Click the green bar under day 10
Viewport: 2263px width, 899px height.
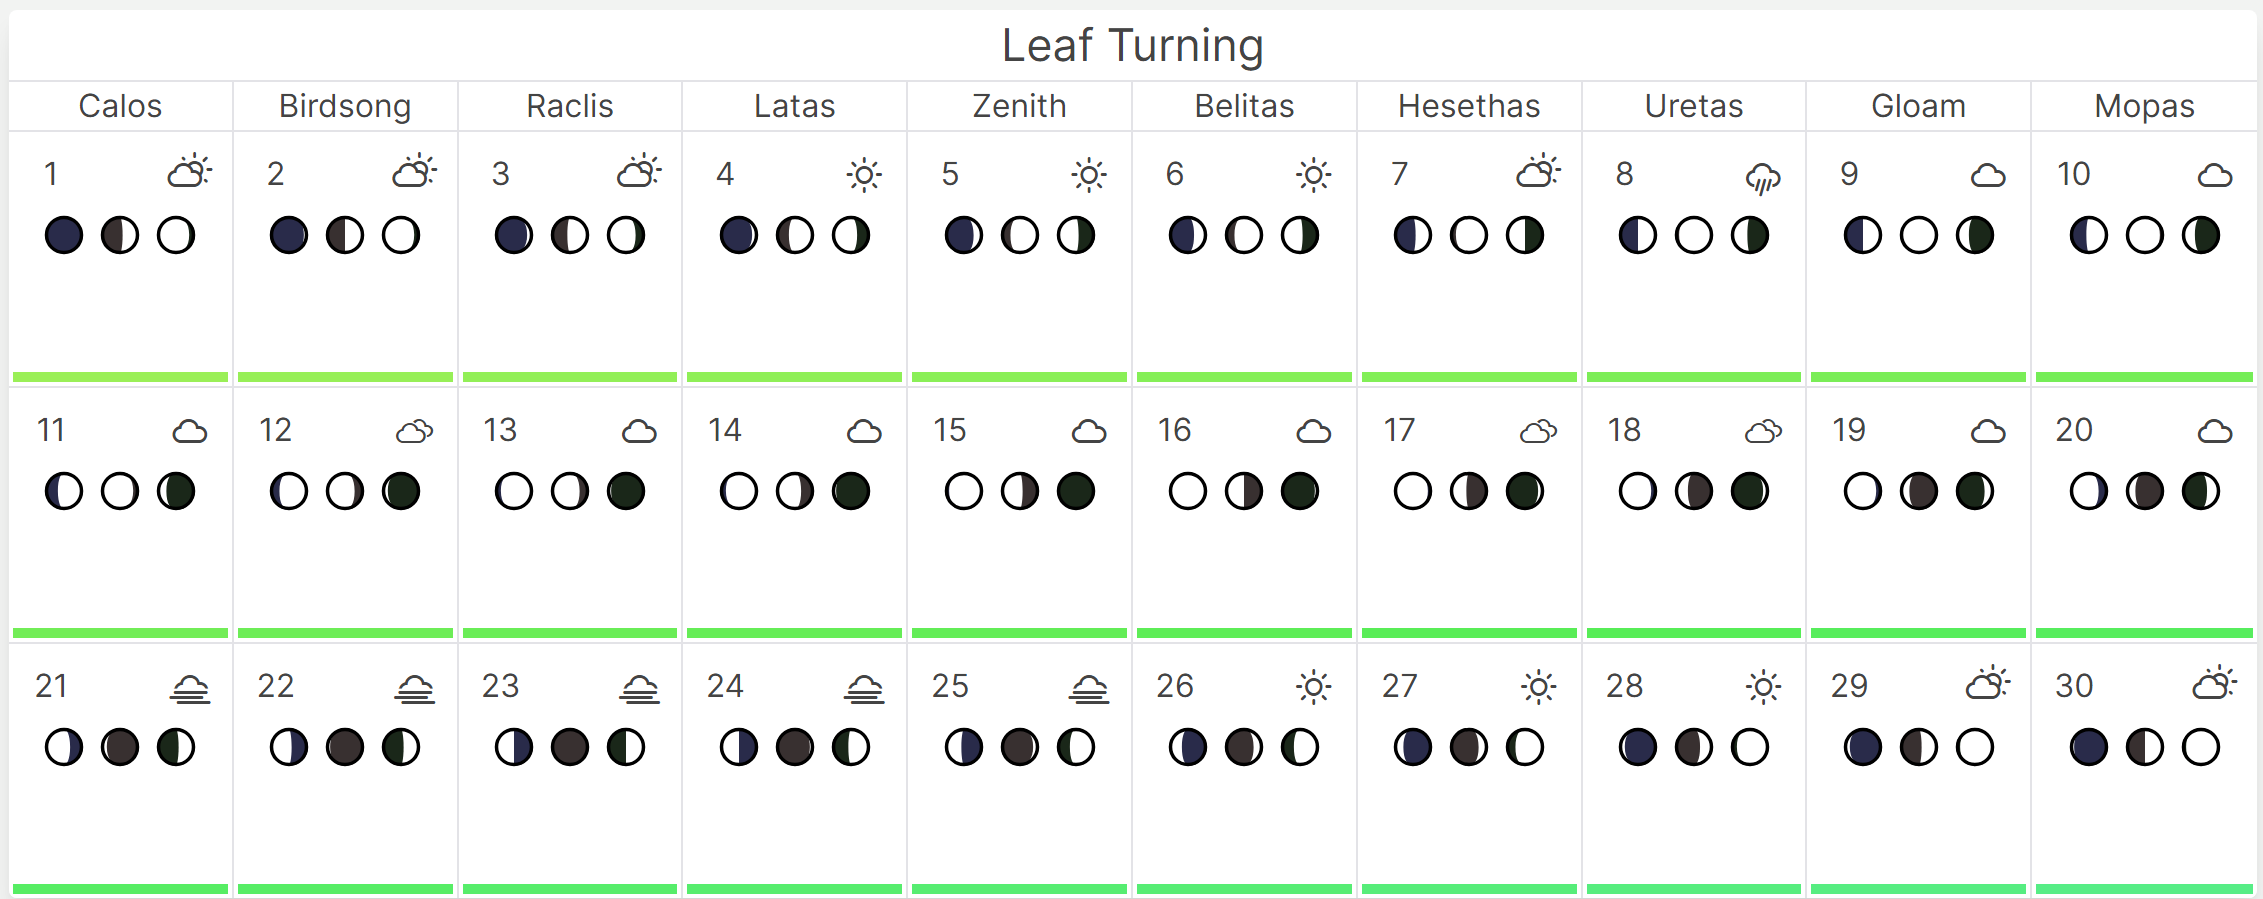2144,377
